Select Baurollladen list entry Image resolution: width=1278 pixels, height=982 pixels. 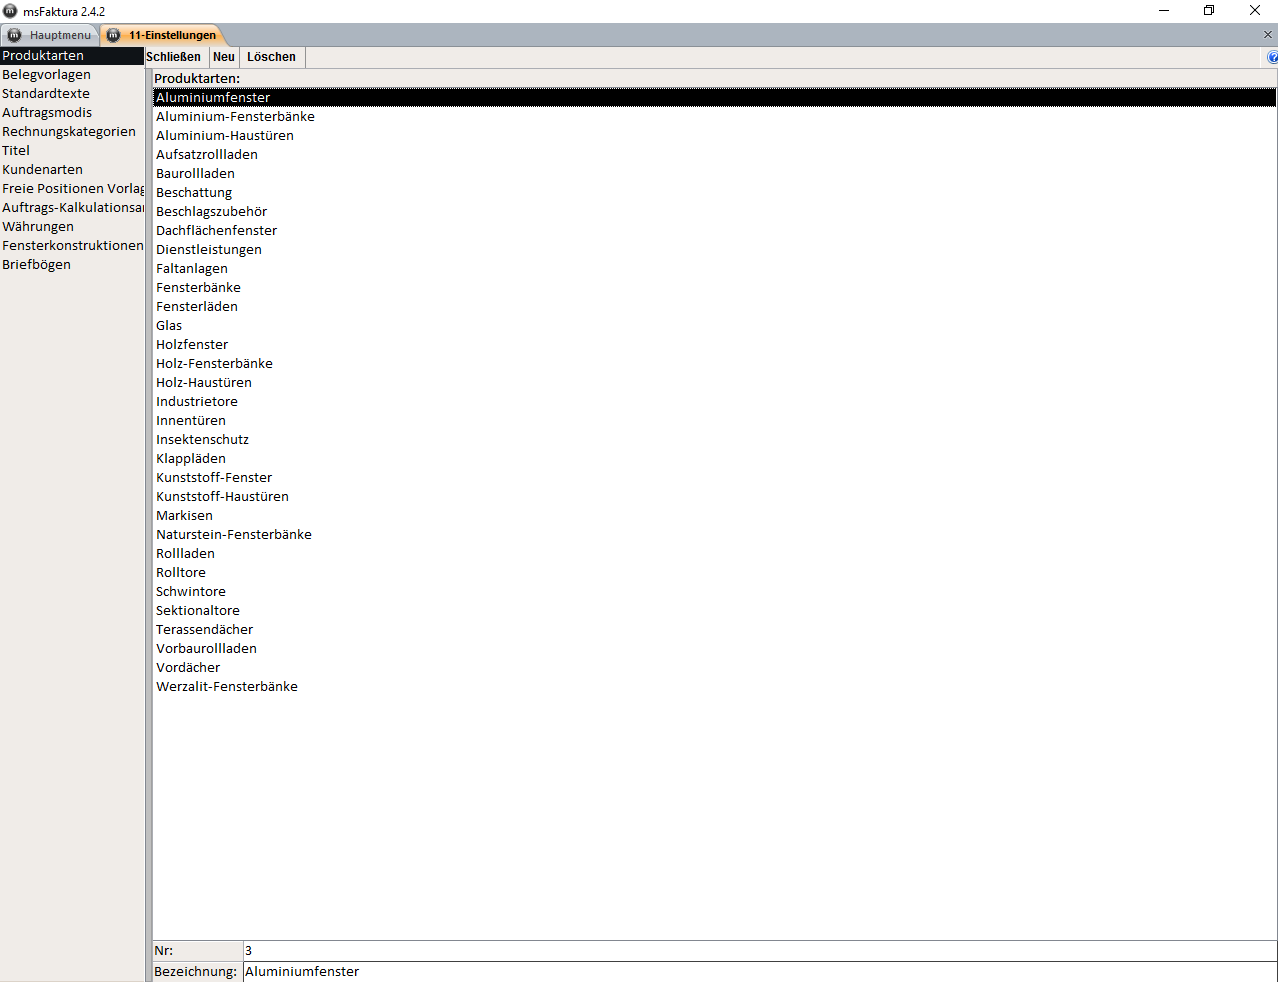click(x=715, y=174)
